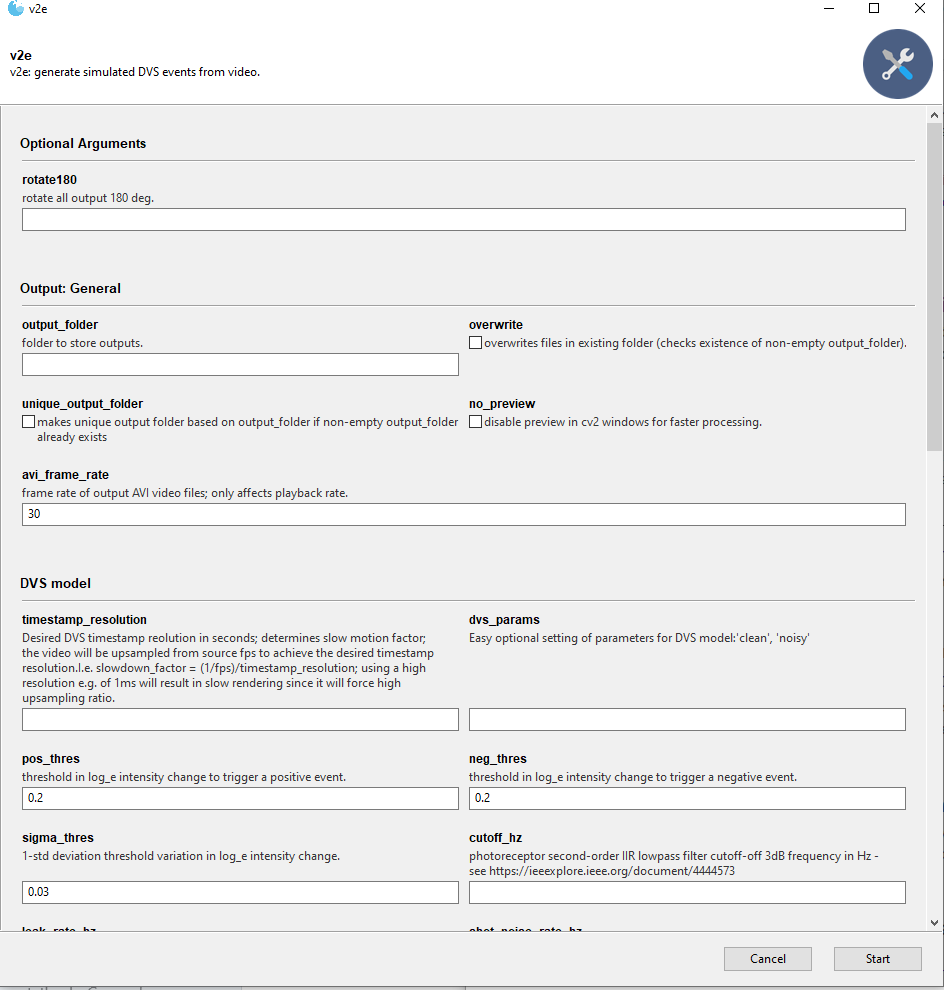The height and width of the screenshot is (990, 944).
Task: Check the no_preview option
Action: (475, 422)
